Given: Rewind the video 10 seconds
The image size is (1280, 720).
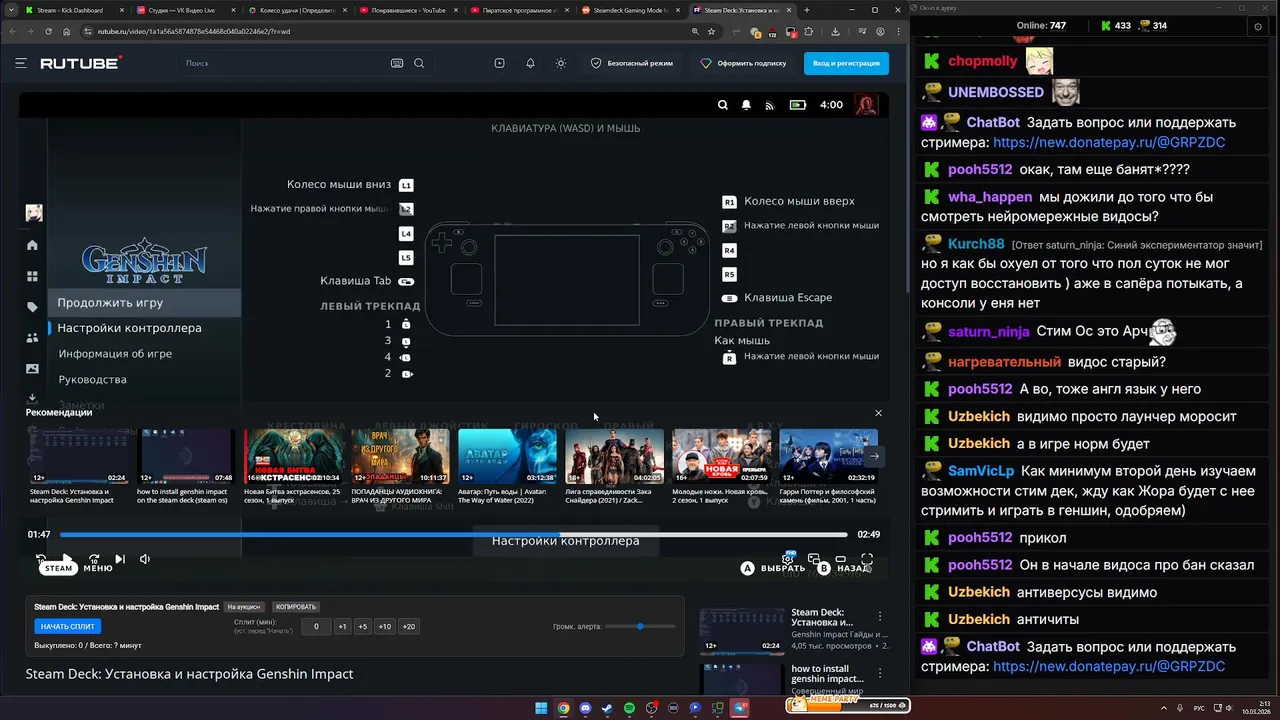Looking at the screenshot, I should 41,559.
